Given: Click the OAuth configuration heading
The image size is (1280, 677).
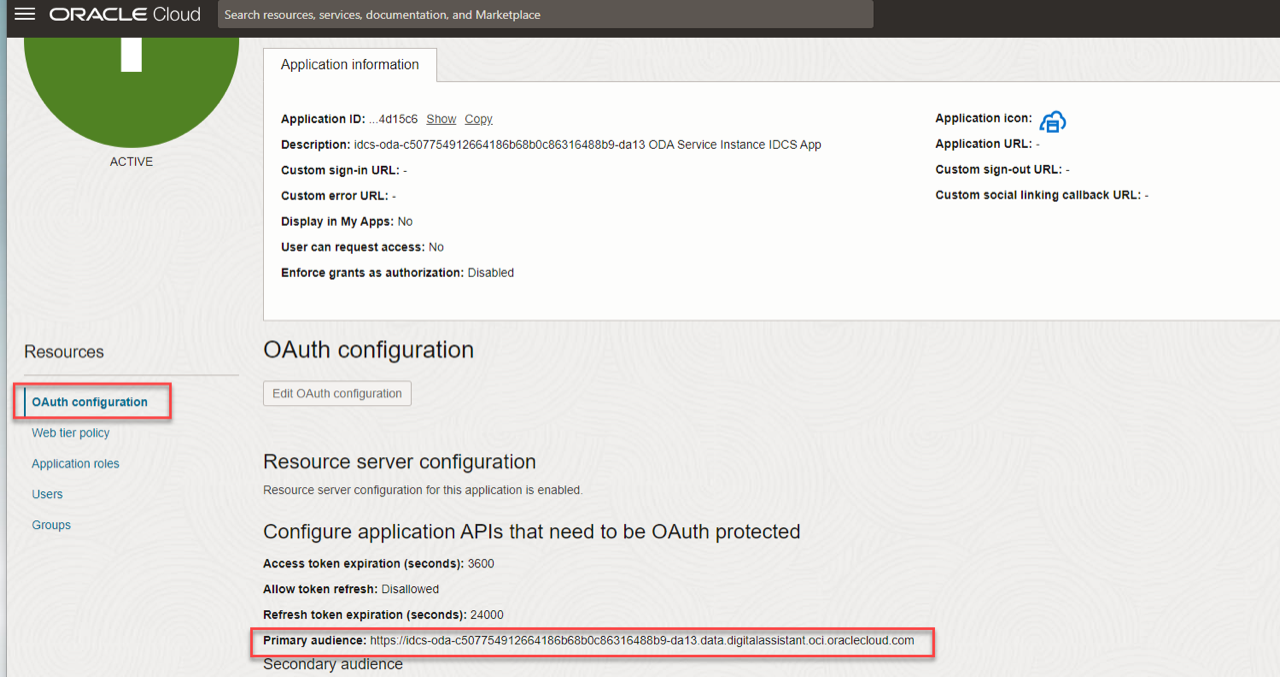Looking at the screenshot, I should 368,350.
